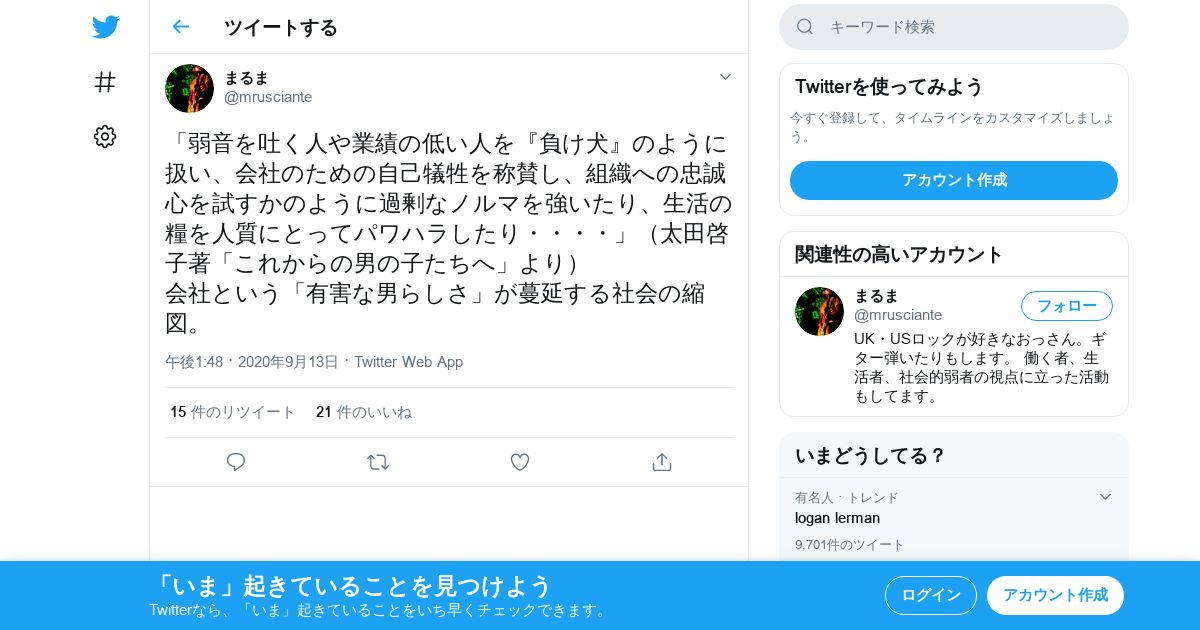Like the tweet with the heart icon

tap(520, 462)
